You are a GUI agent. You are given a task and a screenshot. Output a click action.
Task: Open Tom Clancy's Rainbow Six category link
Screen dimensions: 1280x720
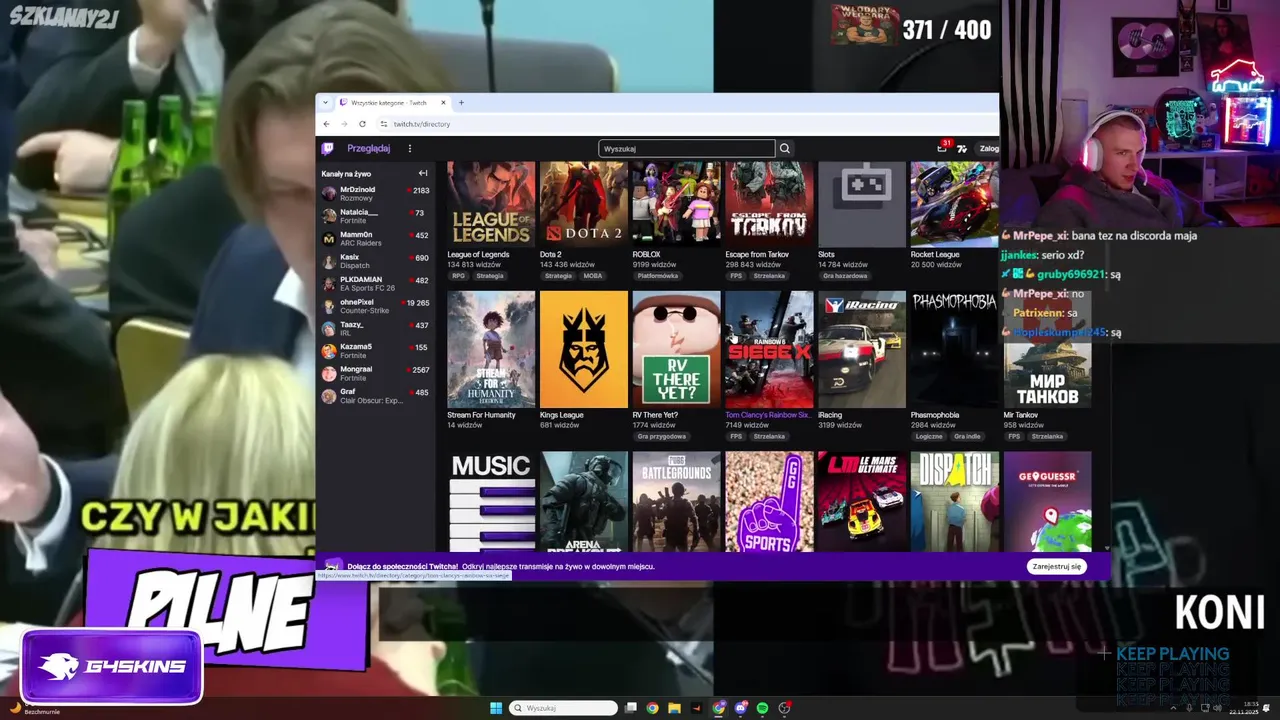768,415
